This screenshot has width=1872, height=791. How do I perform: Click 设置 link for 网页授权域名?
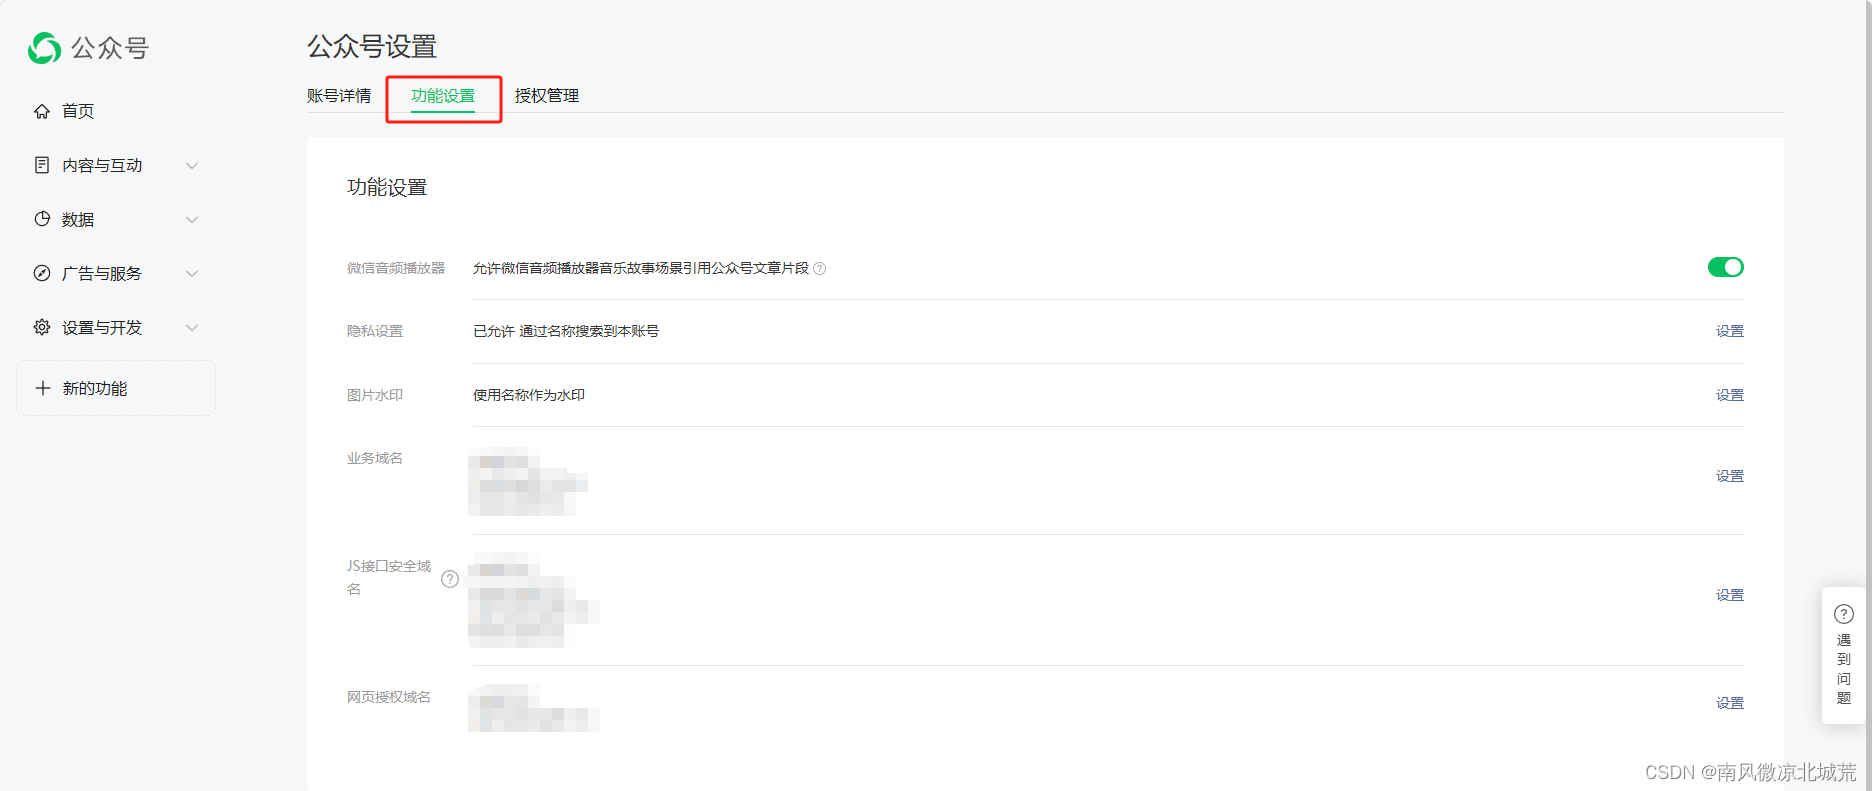coord(1730,703)
